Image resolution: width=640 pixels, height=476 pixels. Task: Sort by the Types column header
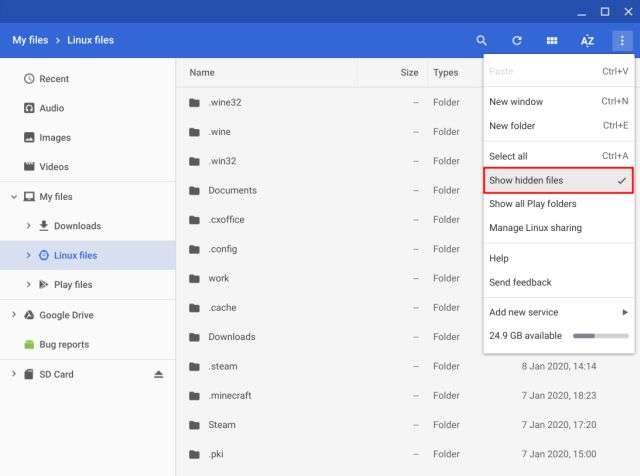pos(446,73)
